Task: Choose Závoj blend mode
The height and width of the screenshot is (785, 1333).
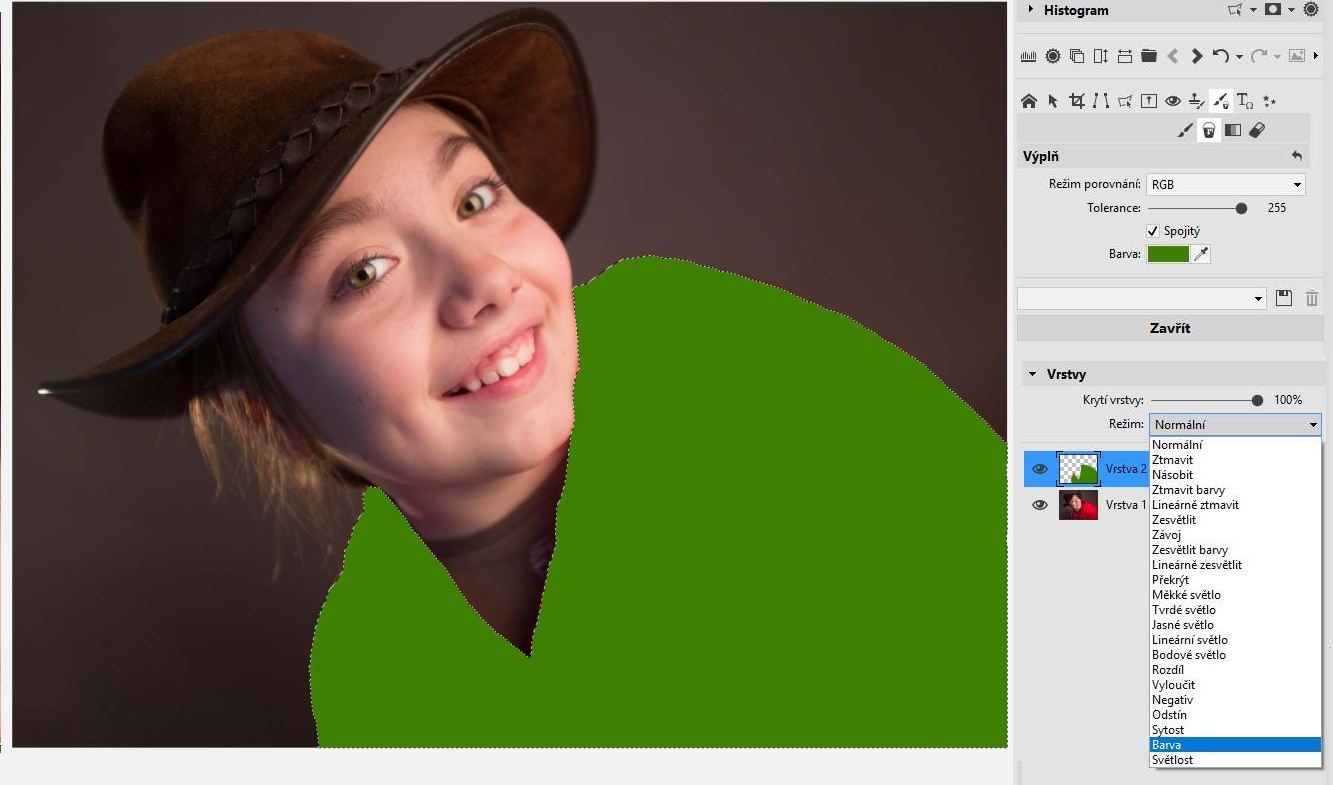Action: click(1235, 535)
